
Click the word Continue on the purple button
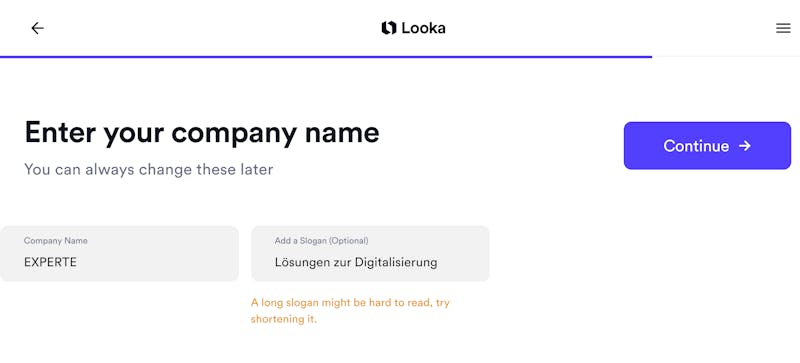[x=696, y=146]
